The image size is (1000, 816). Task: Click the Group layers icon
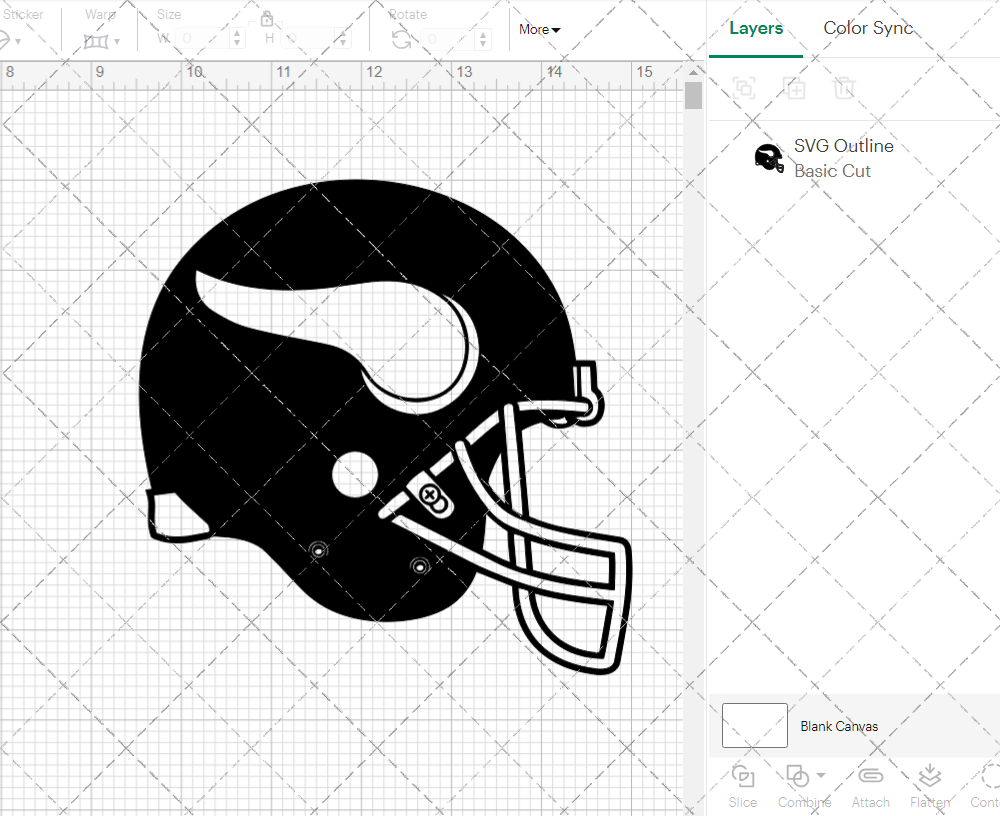743,88
